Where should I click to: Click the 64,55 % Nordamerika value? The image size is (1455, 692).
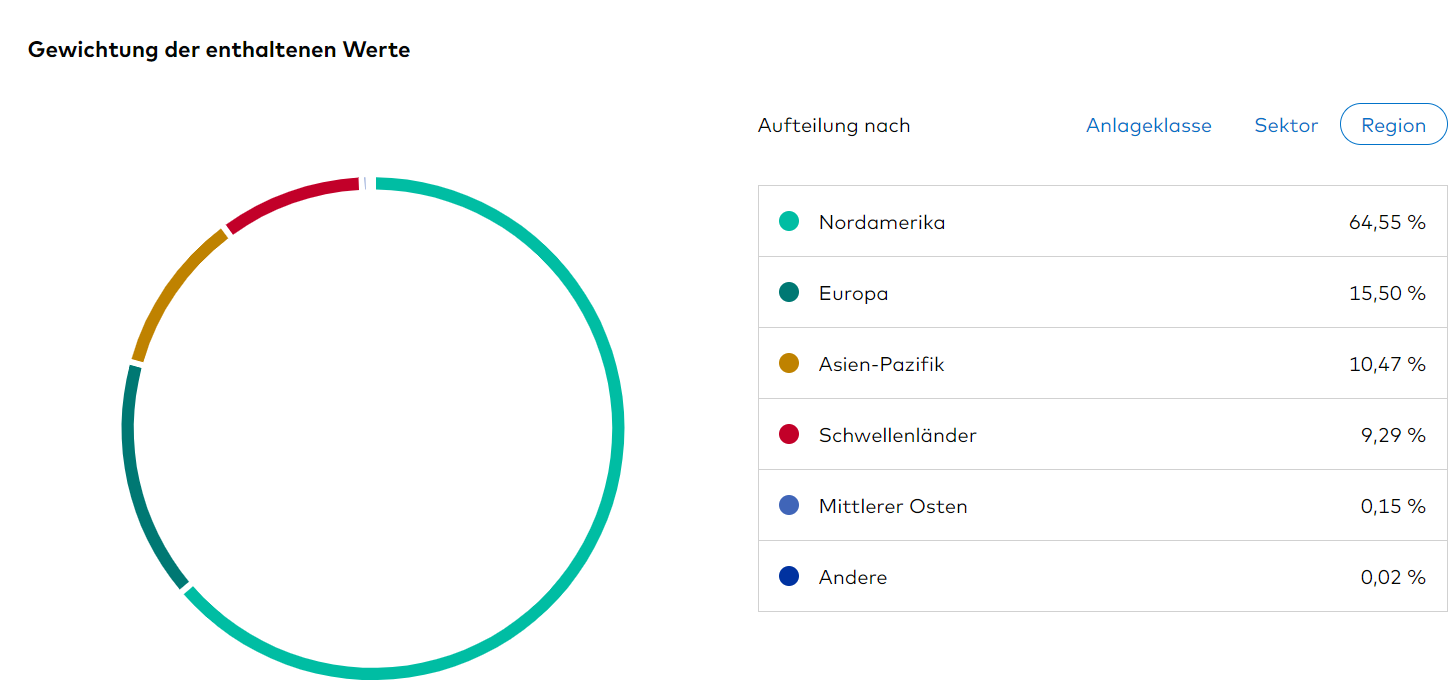[1387, 222]
